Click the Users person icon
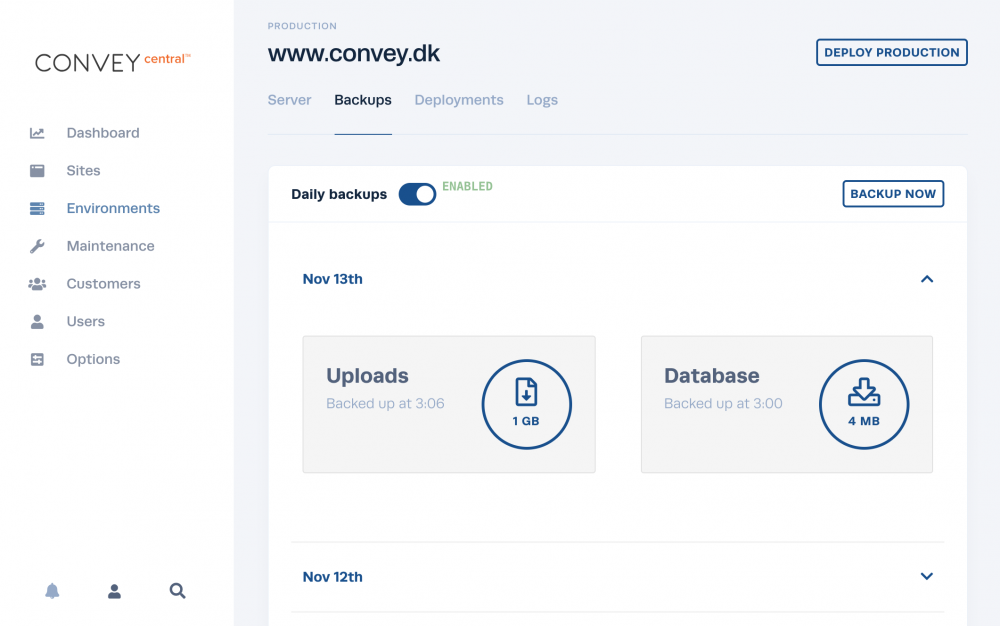 click(x=37, y=322)
